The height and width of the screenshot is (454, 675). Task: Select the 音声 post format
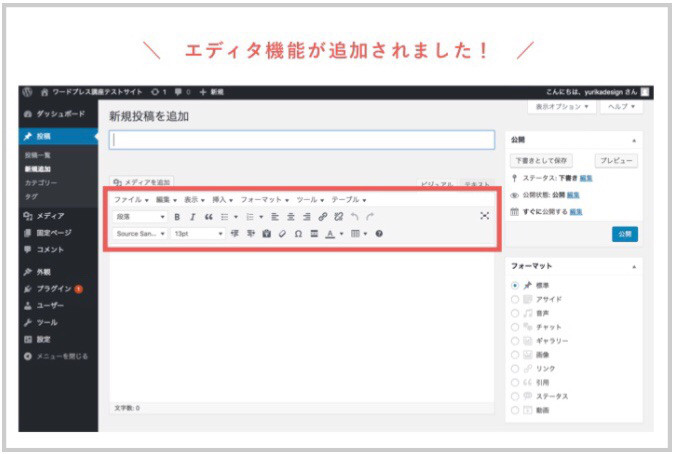point(515,313)
